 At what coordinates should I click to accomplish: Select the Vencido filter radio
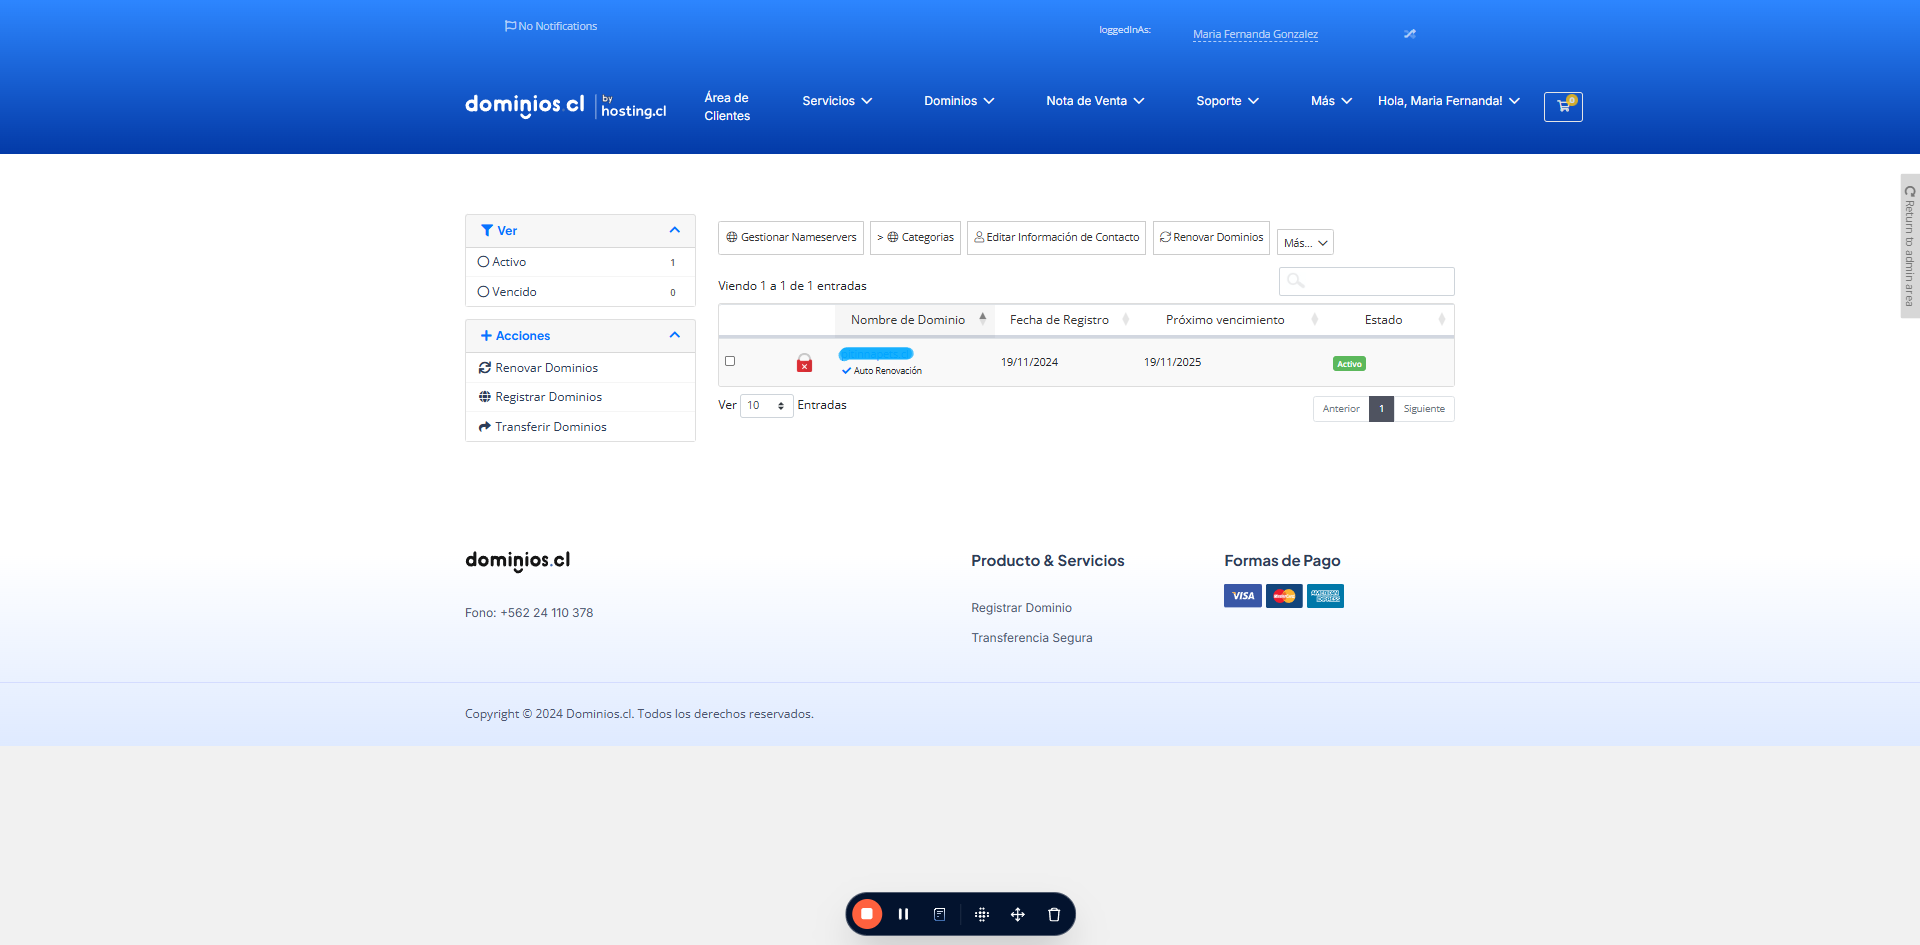(x=484, y=292)
